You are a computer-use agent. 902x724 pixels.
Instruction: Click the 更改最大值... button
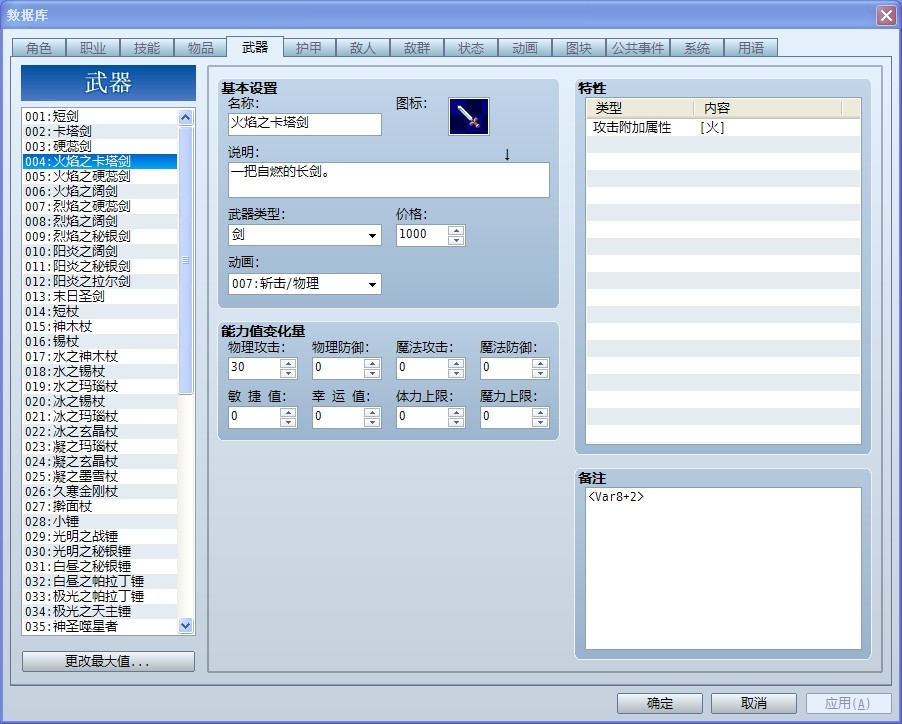coord(108,661)
